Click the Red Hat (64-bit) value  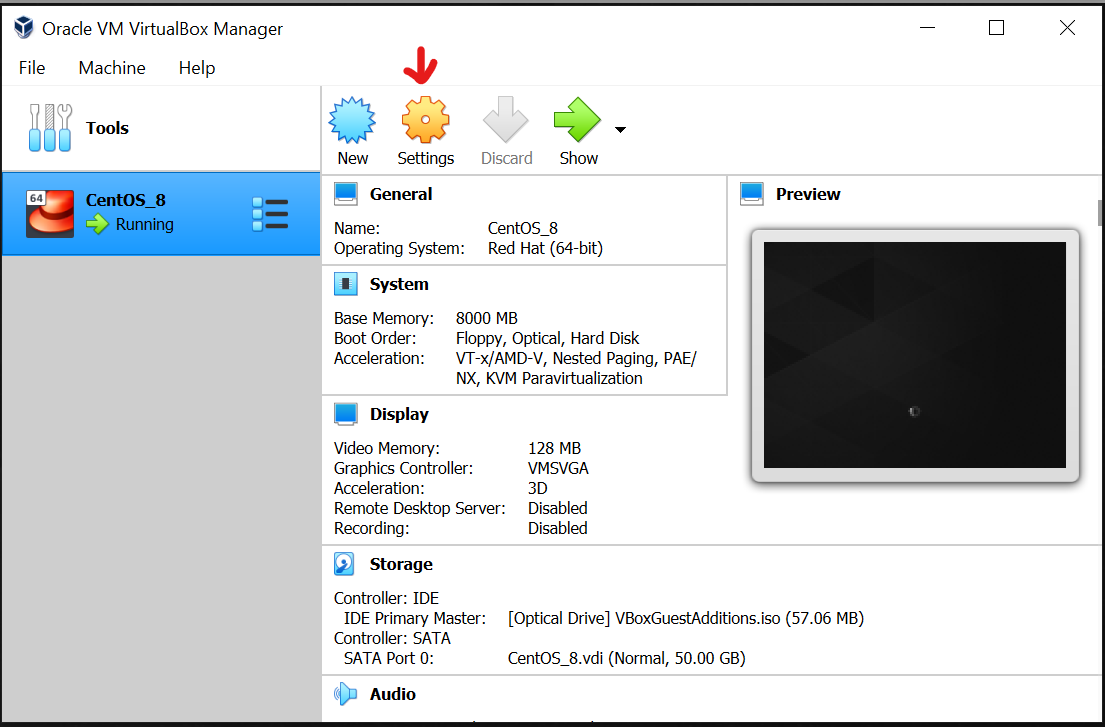point(545,249)
